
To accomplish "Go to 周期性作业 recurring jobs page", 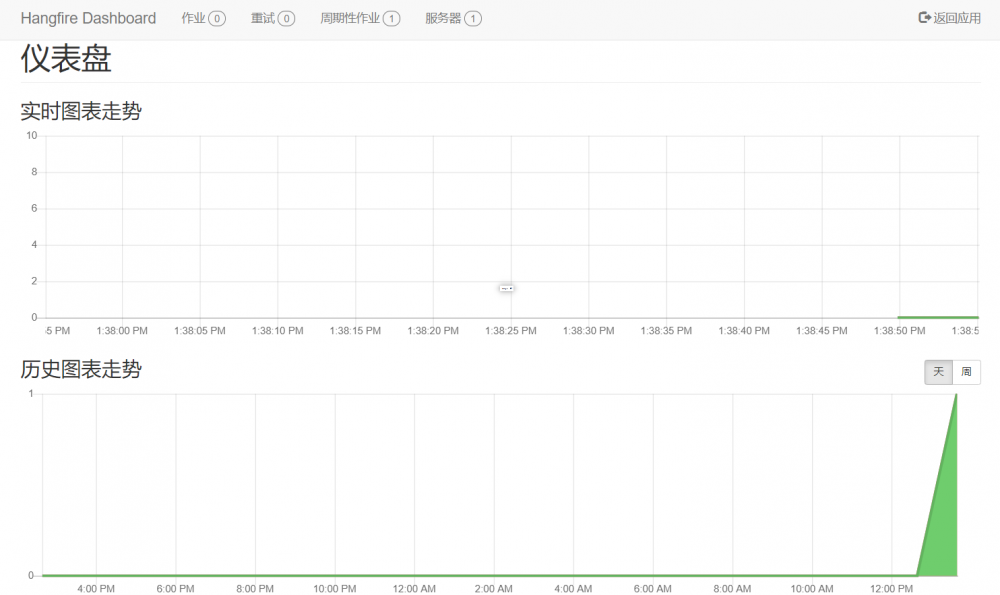I will click(x=360, y=18).
